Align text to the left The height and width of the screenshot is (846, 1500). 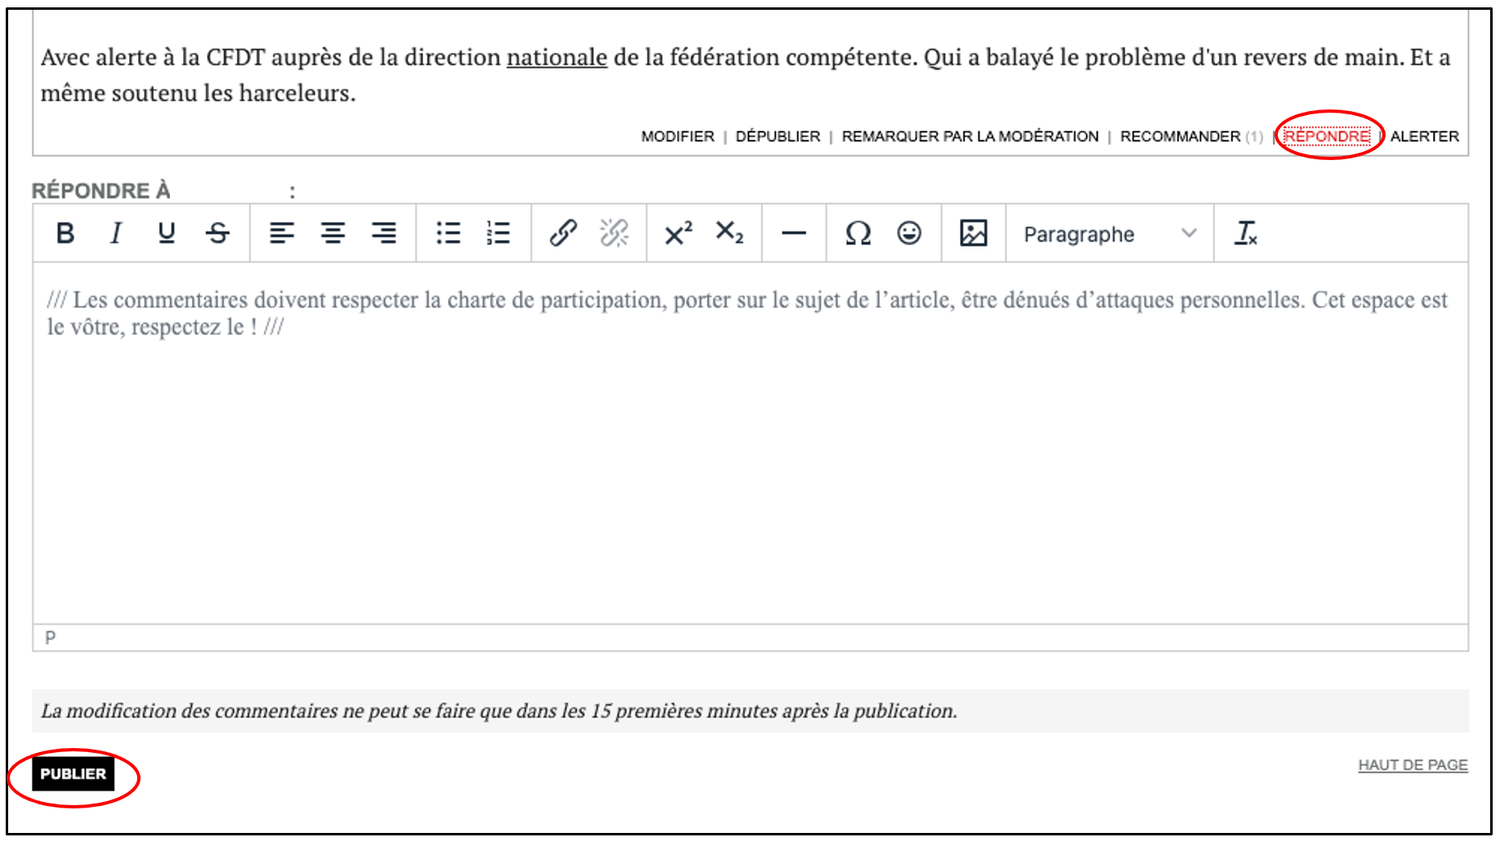pos(281,234)
